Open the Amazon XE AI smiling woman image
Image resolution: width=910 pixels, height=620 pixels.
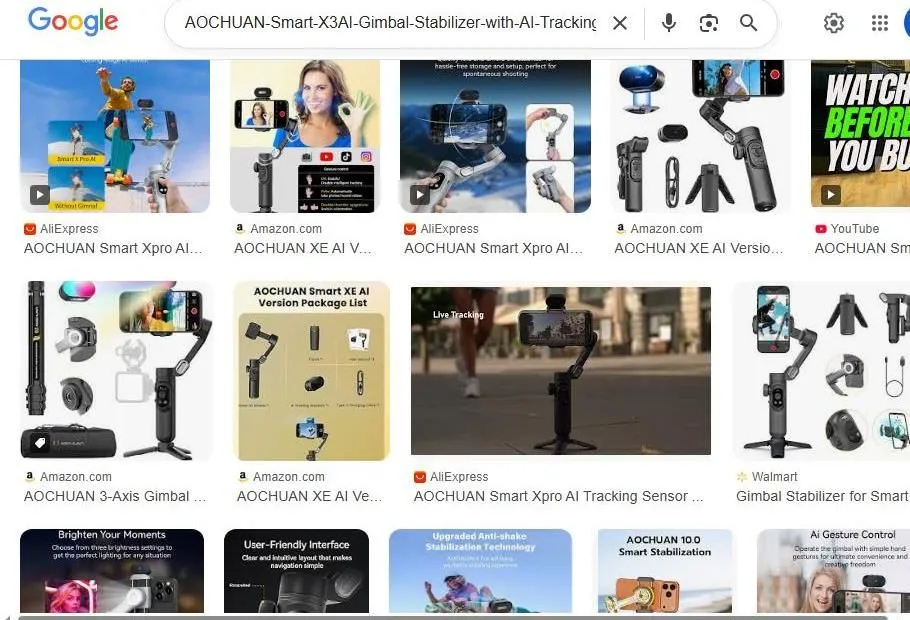[x=305, y=136]
